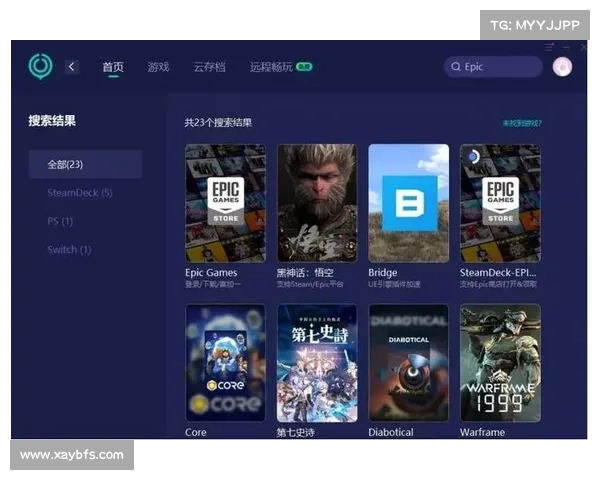This screenshot has height=480, width=600.
Task: Open the Bridge game cover
Action: [409, 203]
